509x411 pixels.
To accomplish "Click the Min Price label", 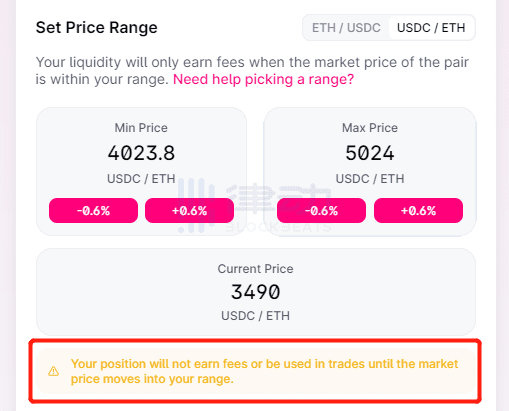I will pyautogui.click(x=141, y=128).
